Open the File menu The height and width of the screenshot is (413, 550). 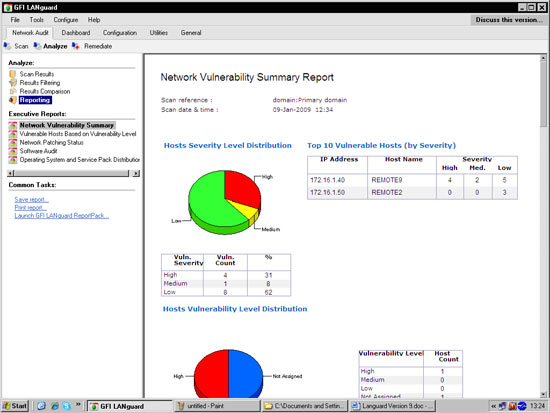15,20
